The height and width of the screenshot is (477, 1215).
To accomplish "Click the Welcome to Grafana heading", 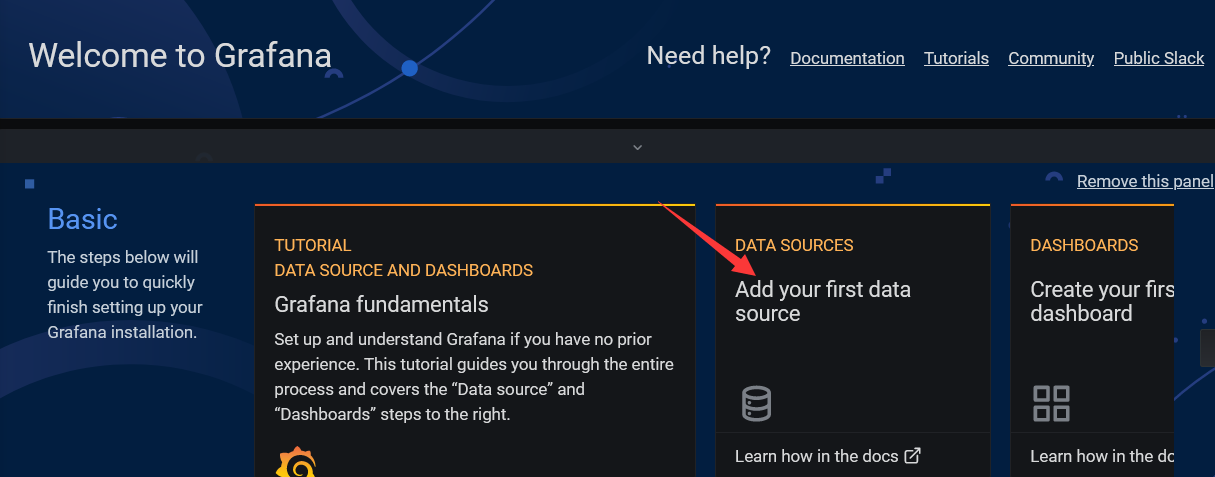I will (180, 55).
